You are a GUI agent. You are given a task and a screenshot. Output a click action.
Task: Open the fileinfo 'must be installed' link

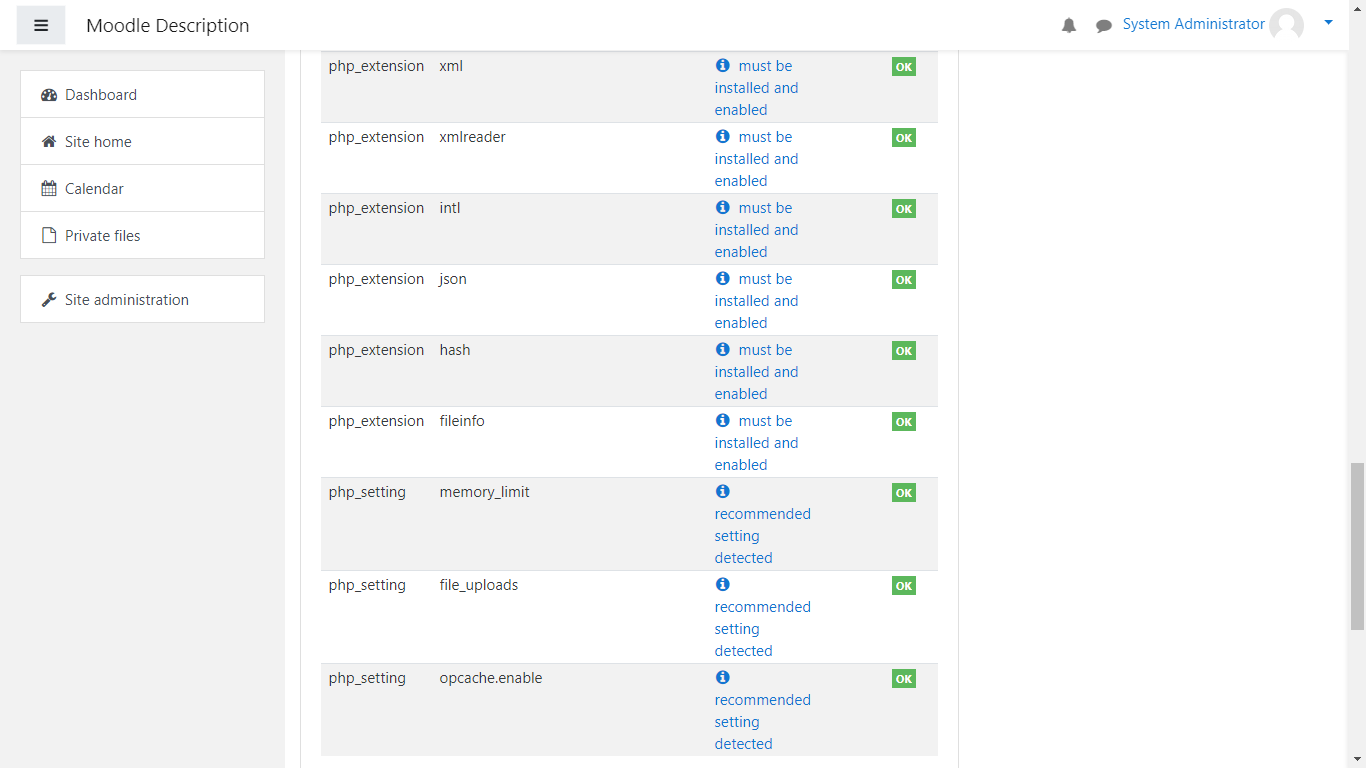coord(756,443)
